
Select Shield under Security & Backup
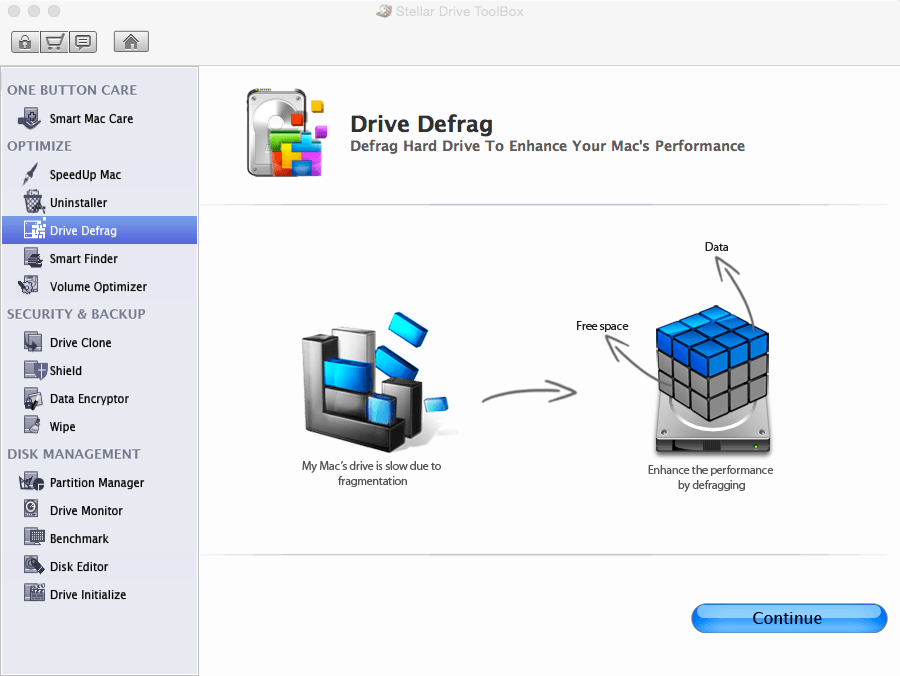pos(65,371)
